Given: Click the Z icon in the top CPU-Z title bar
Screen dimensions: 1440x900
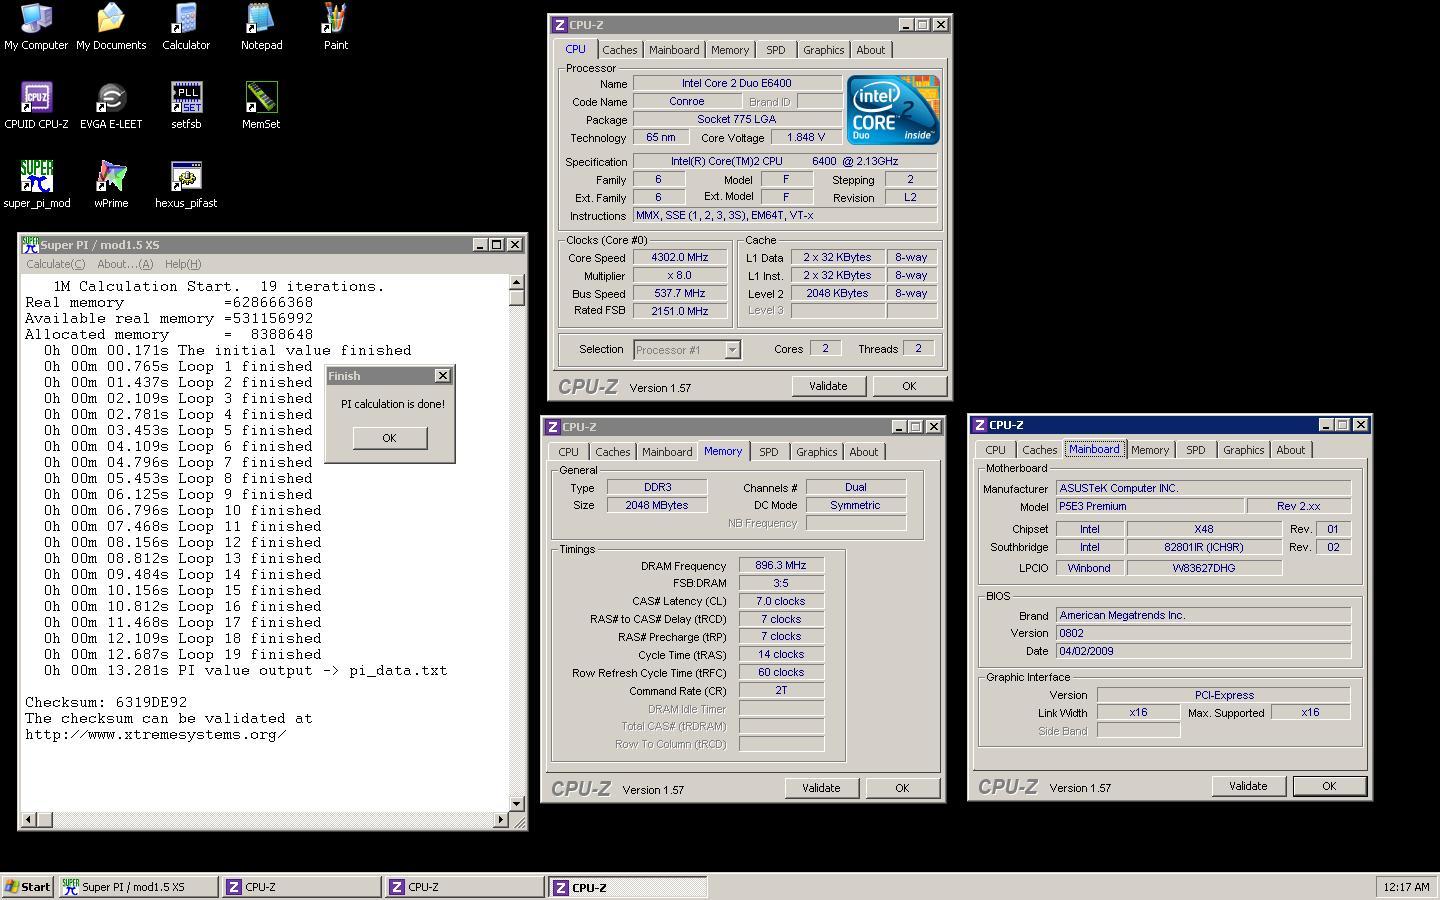Looking at the screenshot, I should (560, 25).
